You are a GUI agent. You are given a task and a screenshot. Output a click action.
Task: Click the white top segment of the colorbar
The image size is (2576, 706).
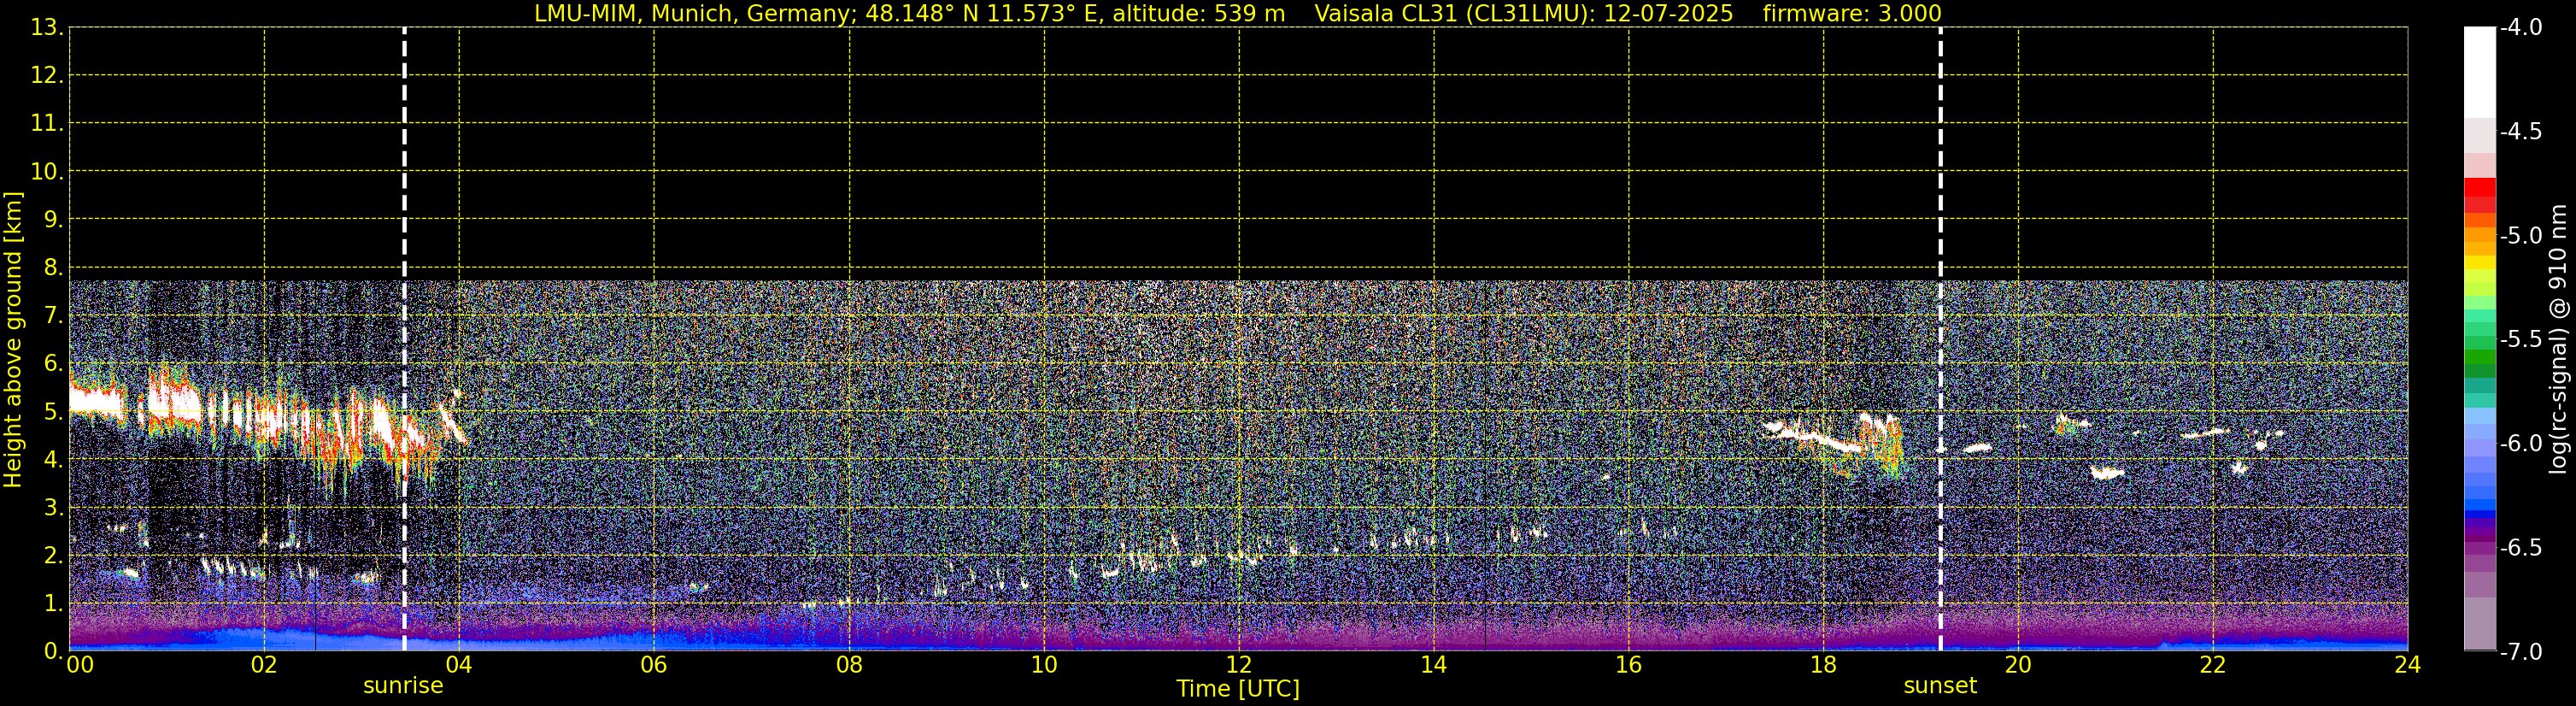[2479, 70]
